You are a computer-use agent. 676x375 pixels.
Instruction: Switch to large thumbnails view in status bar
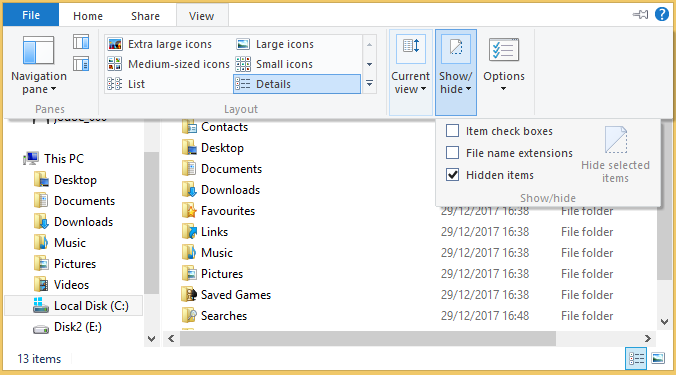coord(658,358)
